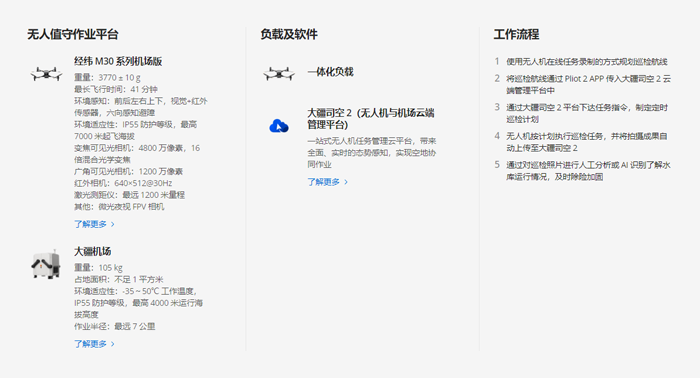Click the 重量: 105 kg spec
This screenshot has height=378, width=700.
(x=98, y=267)
